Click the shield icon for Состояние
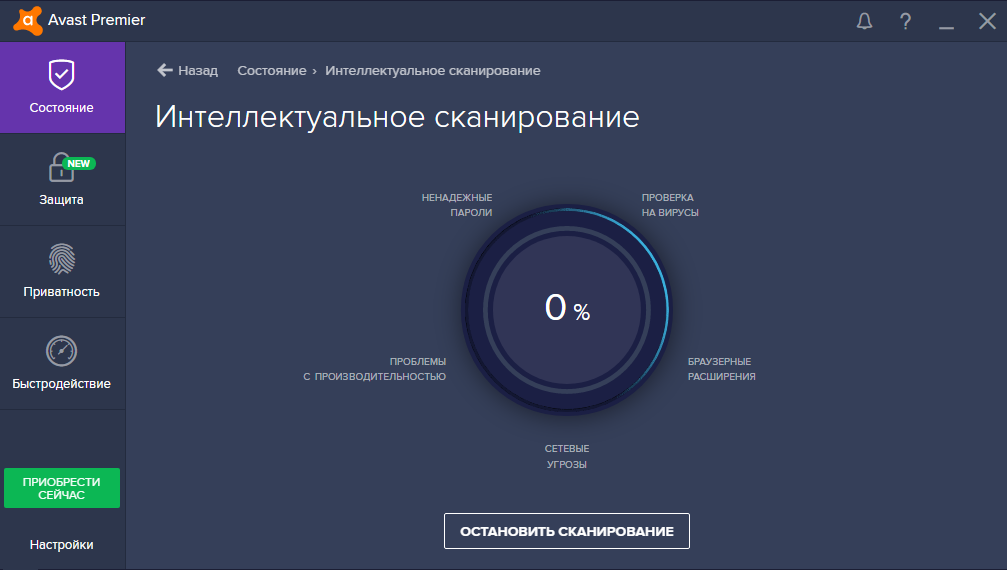 pos(62,74)
